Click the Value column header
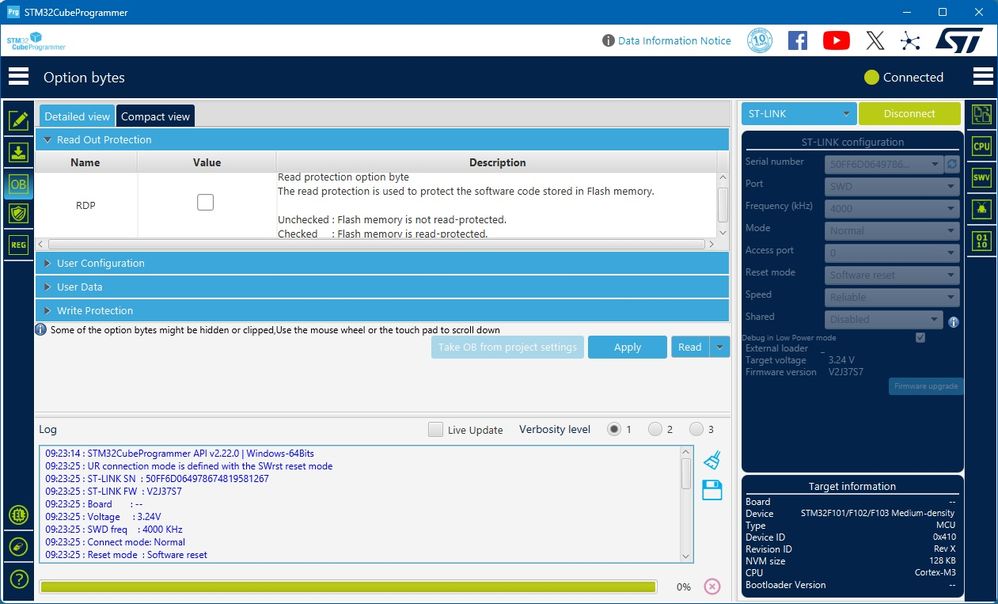 click(207, 162)
